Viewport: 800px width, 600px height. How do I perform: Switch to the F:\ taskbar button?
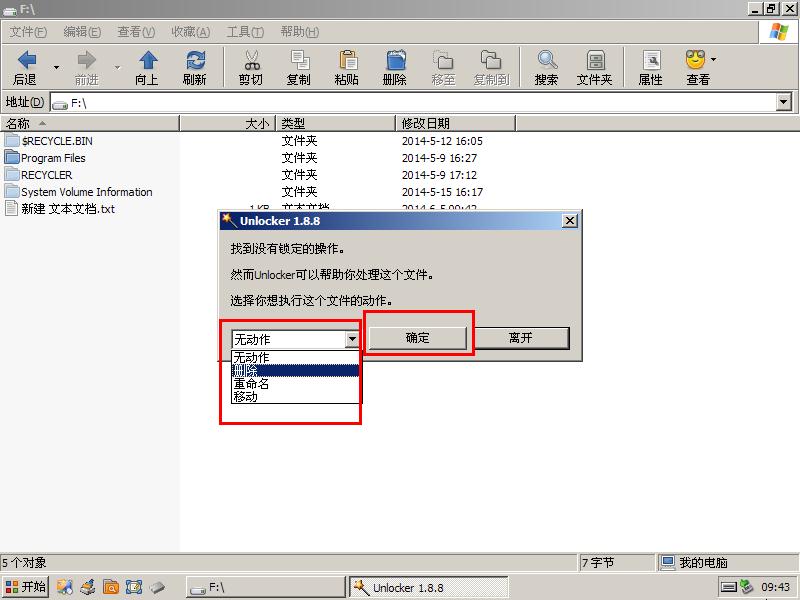(265, 587)
